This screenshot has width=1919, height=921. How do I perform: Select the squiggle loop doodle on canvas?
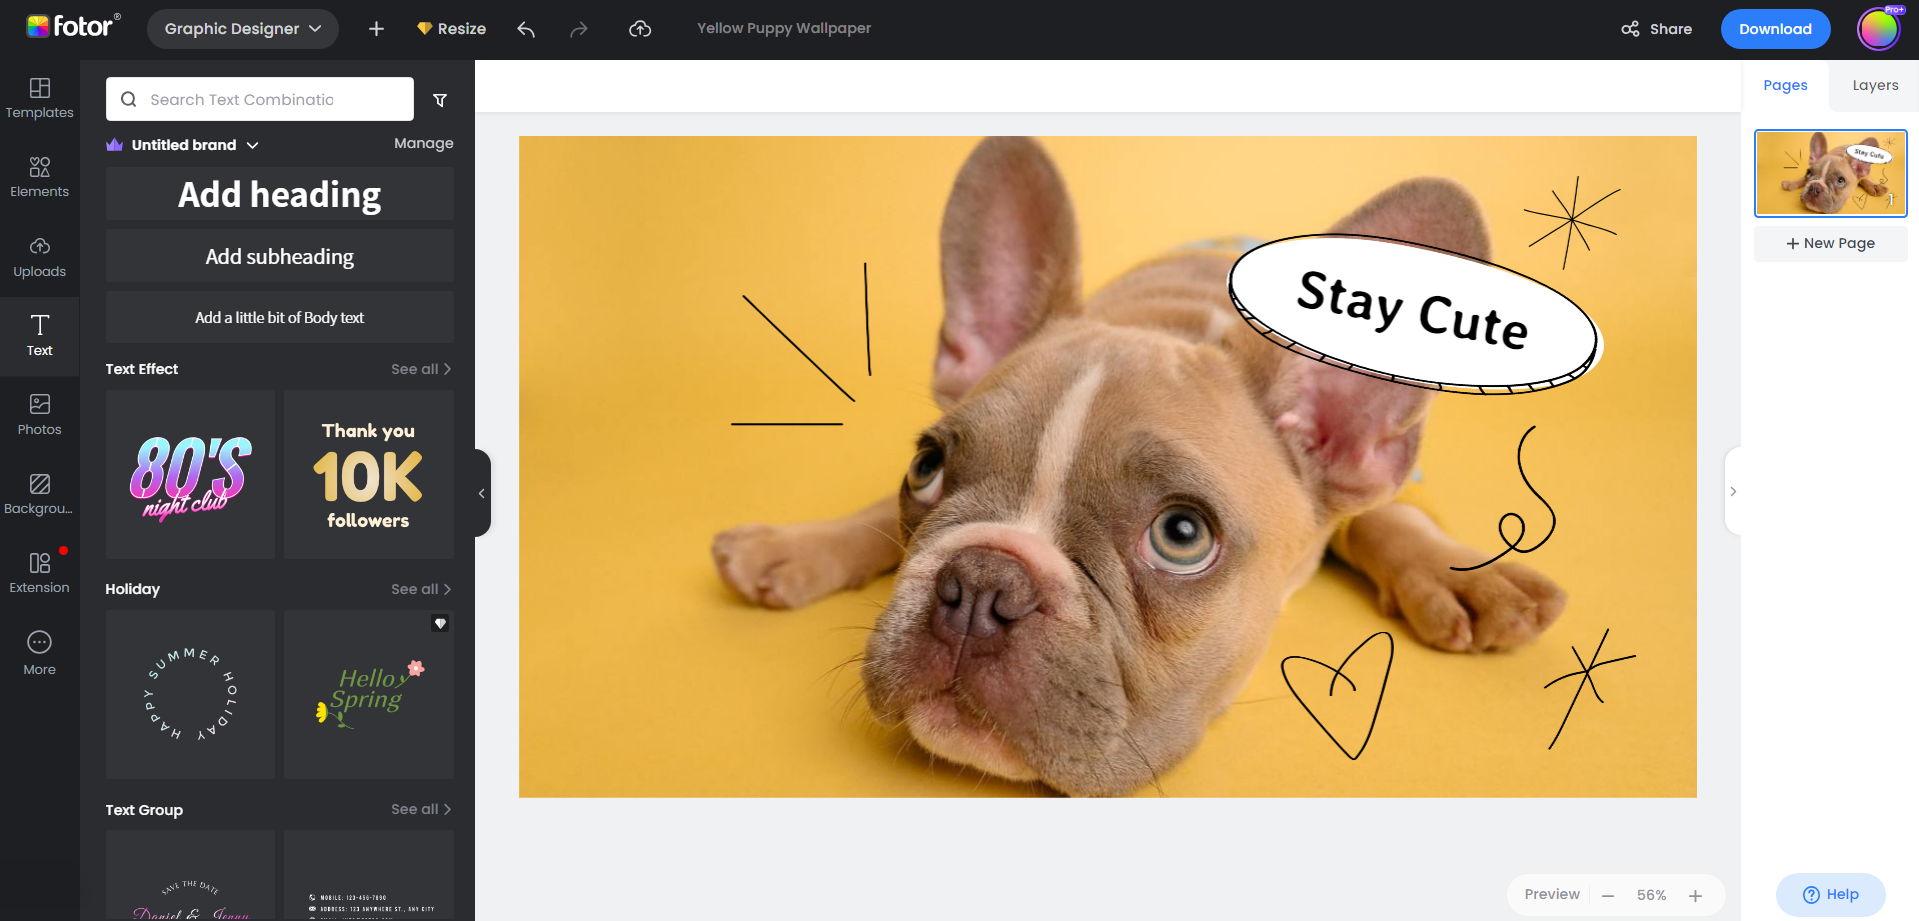pyautogui.click(x=1503, y=498)
